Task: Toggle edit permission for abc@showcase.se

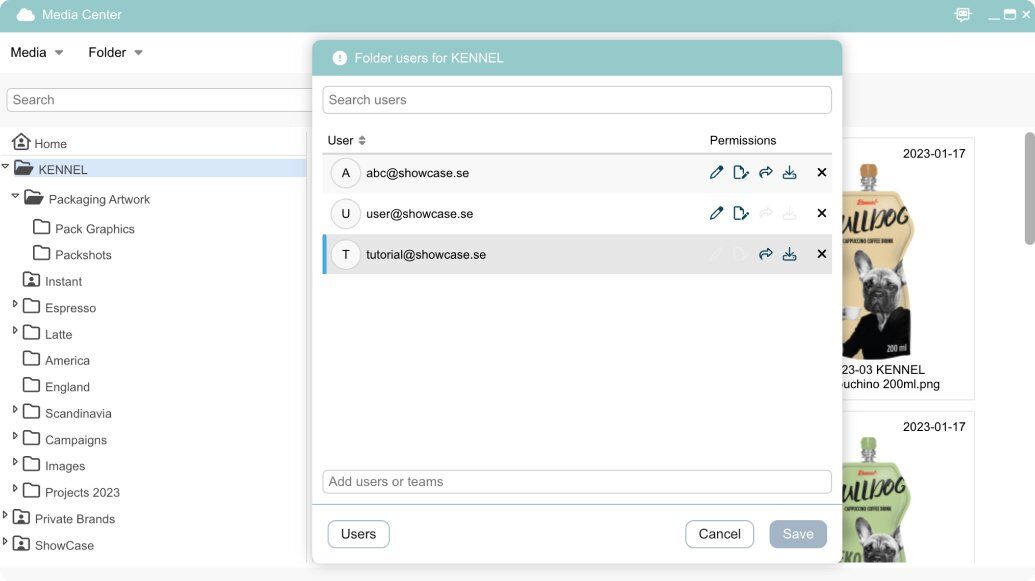Action: pos(716,173)
